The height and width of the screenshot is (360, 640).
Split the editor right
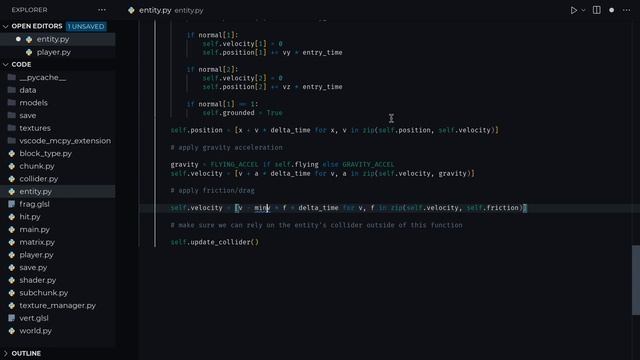pos(596,10)
